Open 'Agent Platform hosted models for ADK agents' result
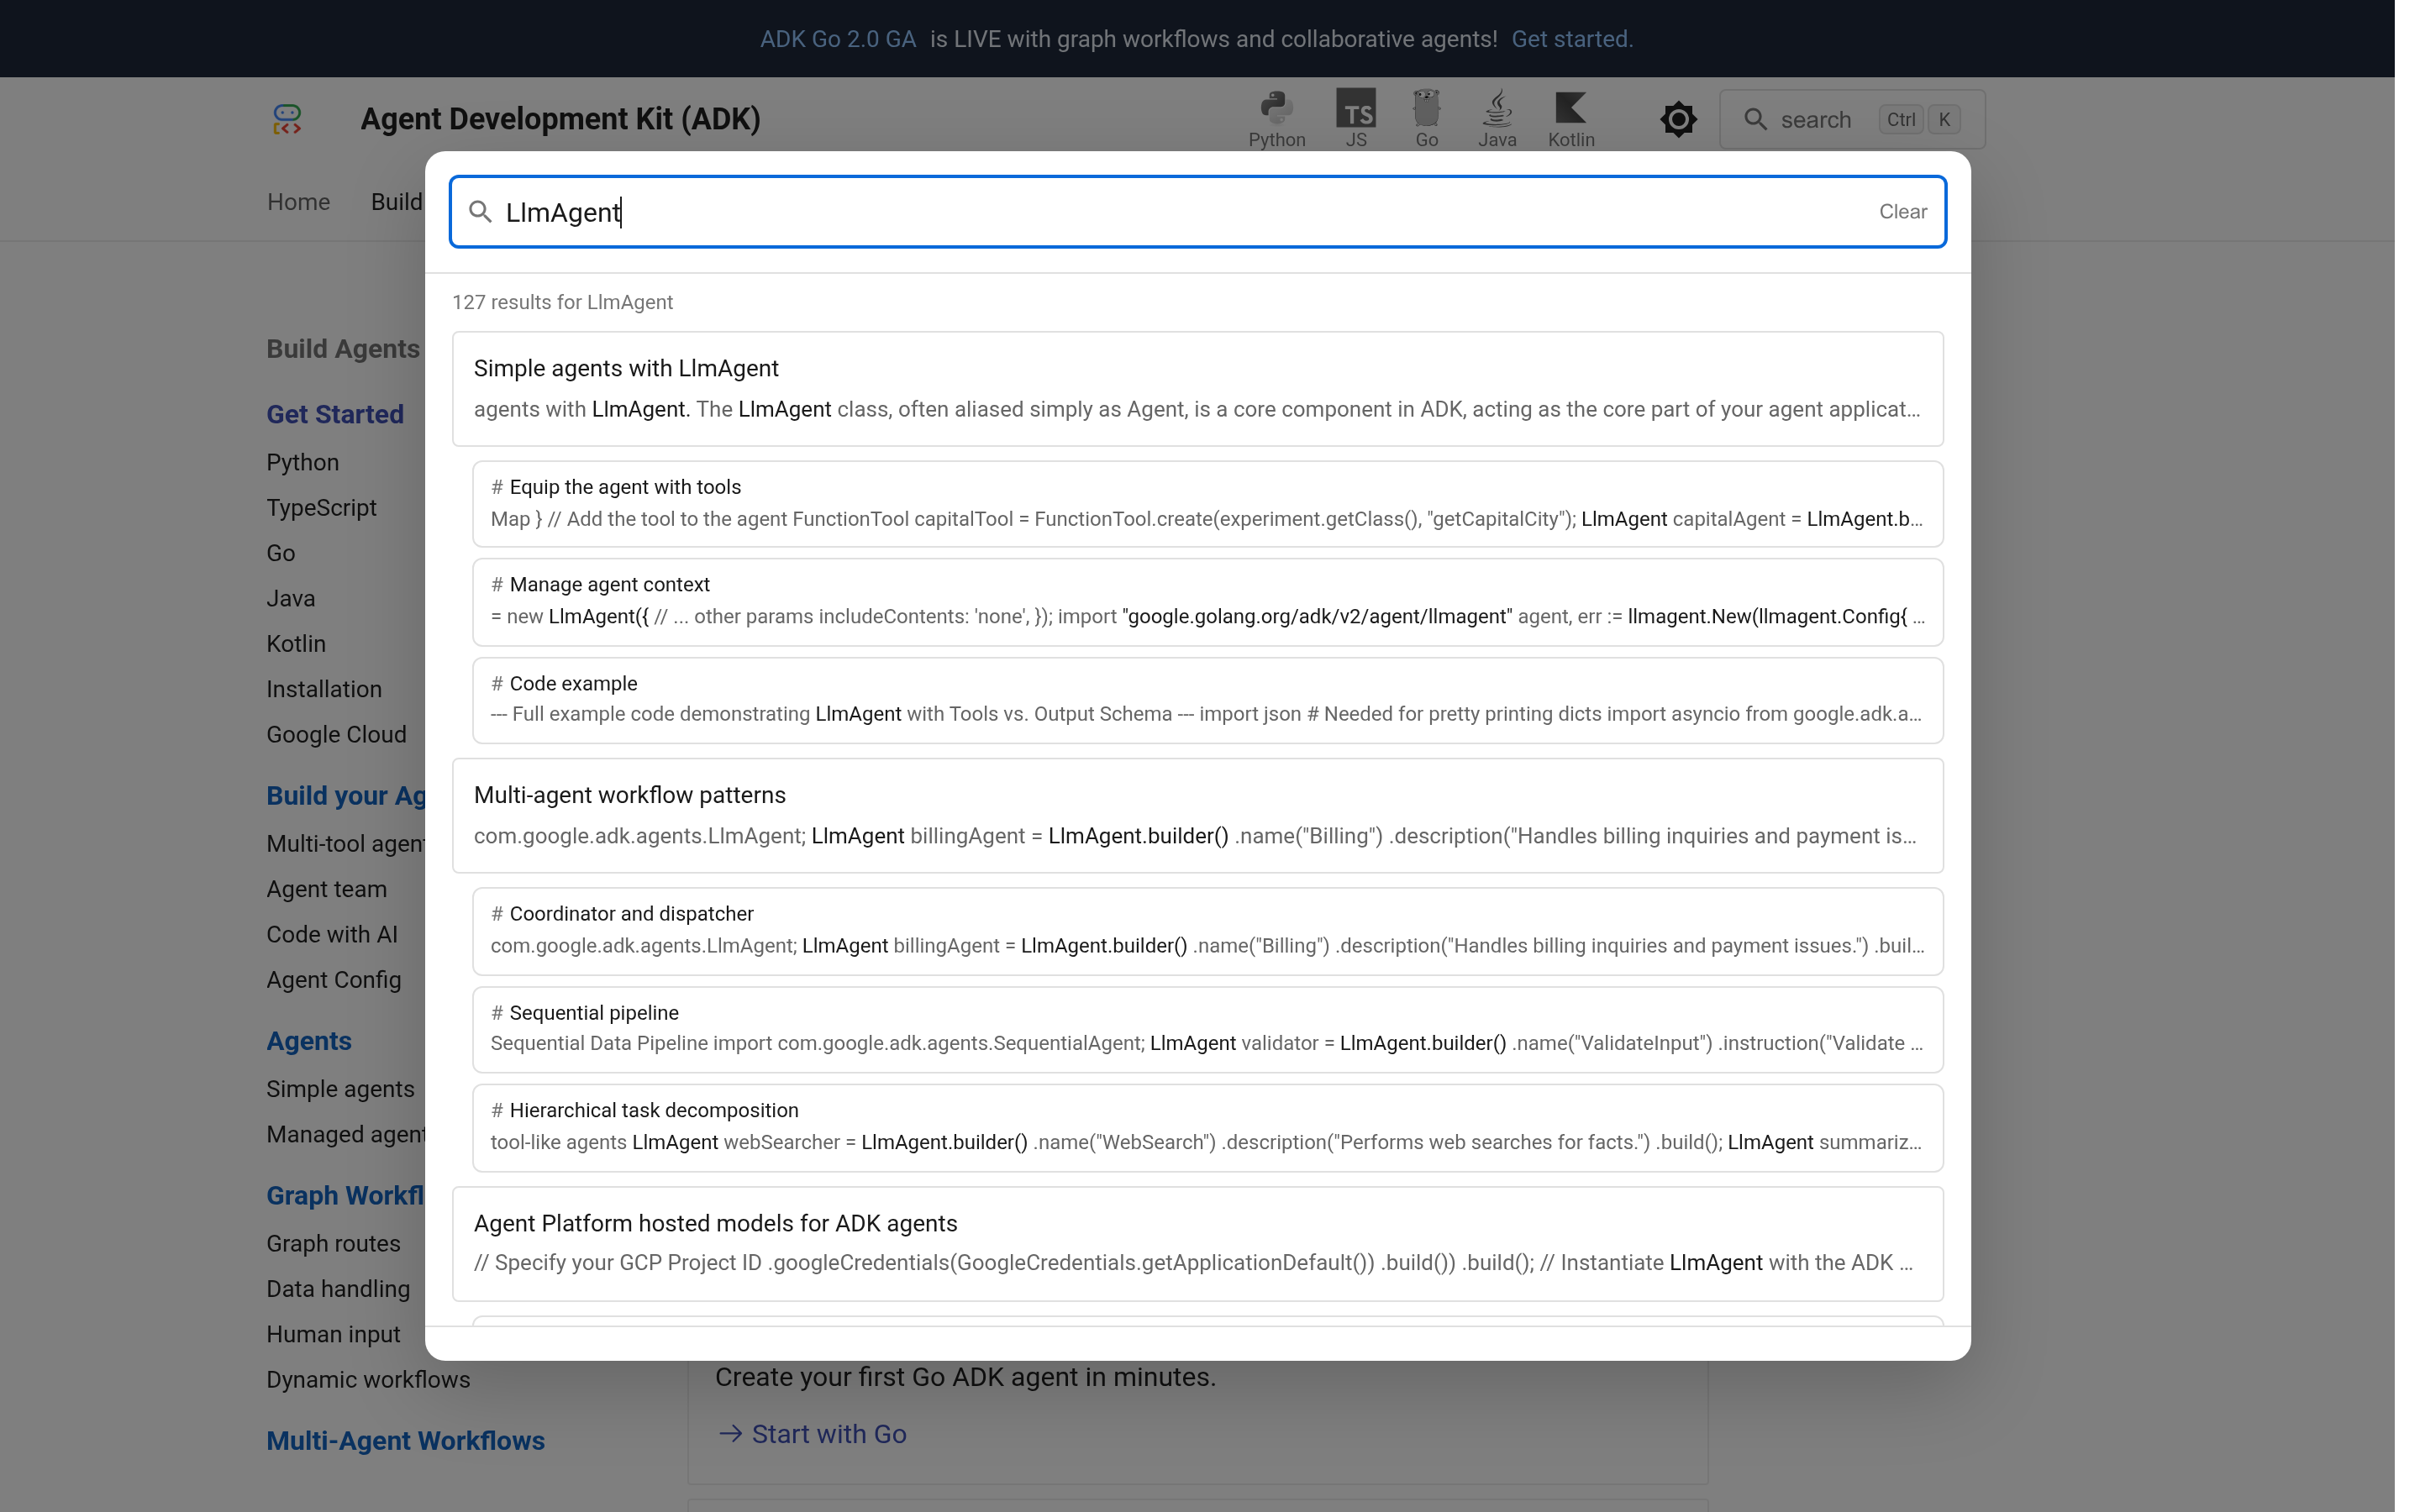The height and width of the screenshot is (1512, 2420). tap(1197, 1244)
